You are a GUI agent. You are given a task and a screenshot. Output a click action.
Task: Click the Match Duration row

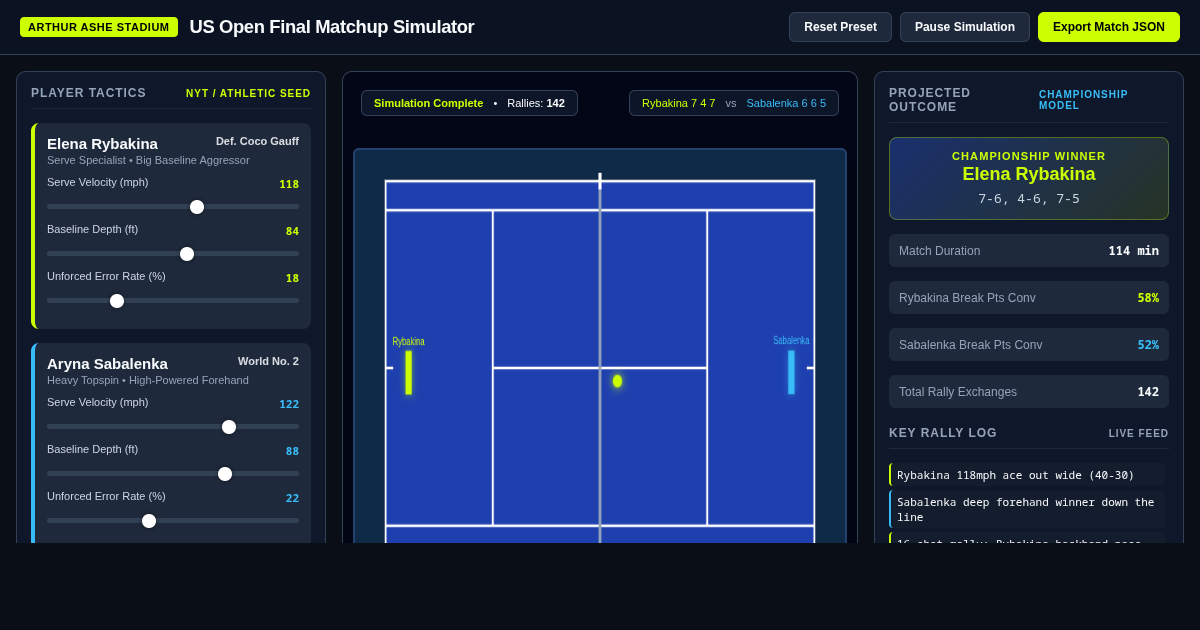[1029, 251]
